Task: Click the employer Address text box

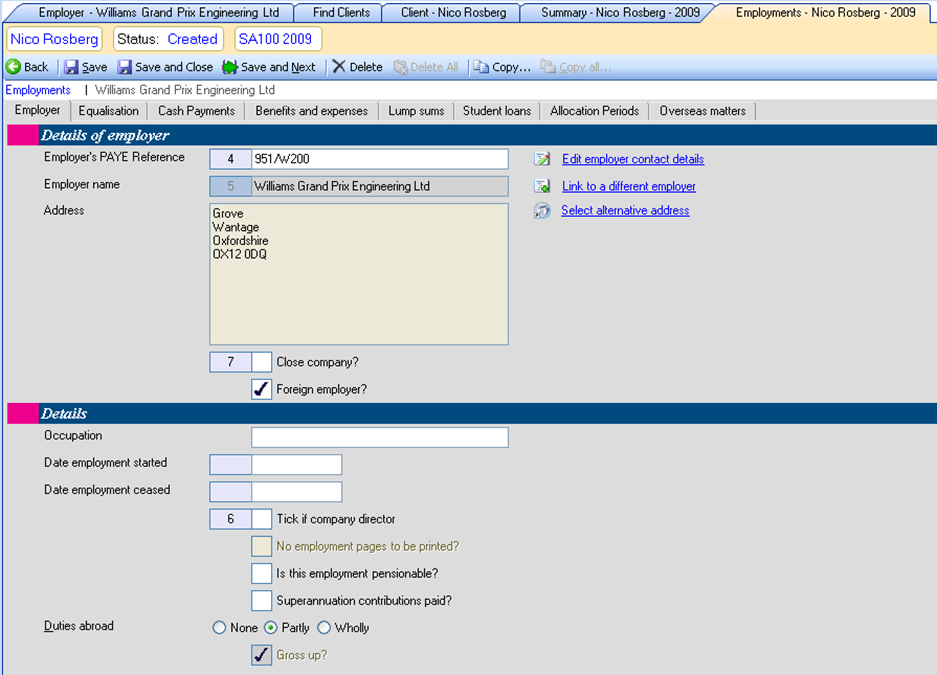Action: click(x=359, y=274)
